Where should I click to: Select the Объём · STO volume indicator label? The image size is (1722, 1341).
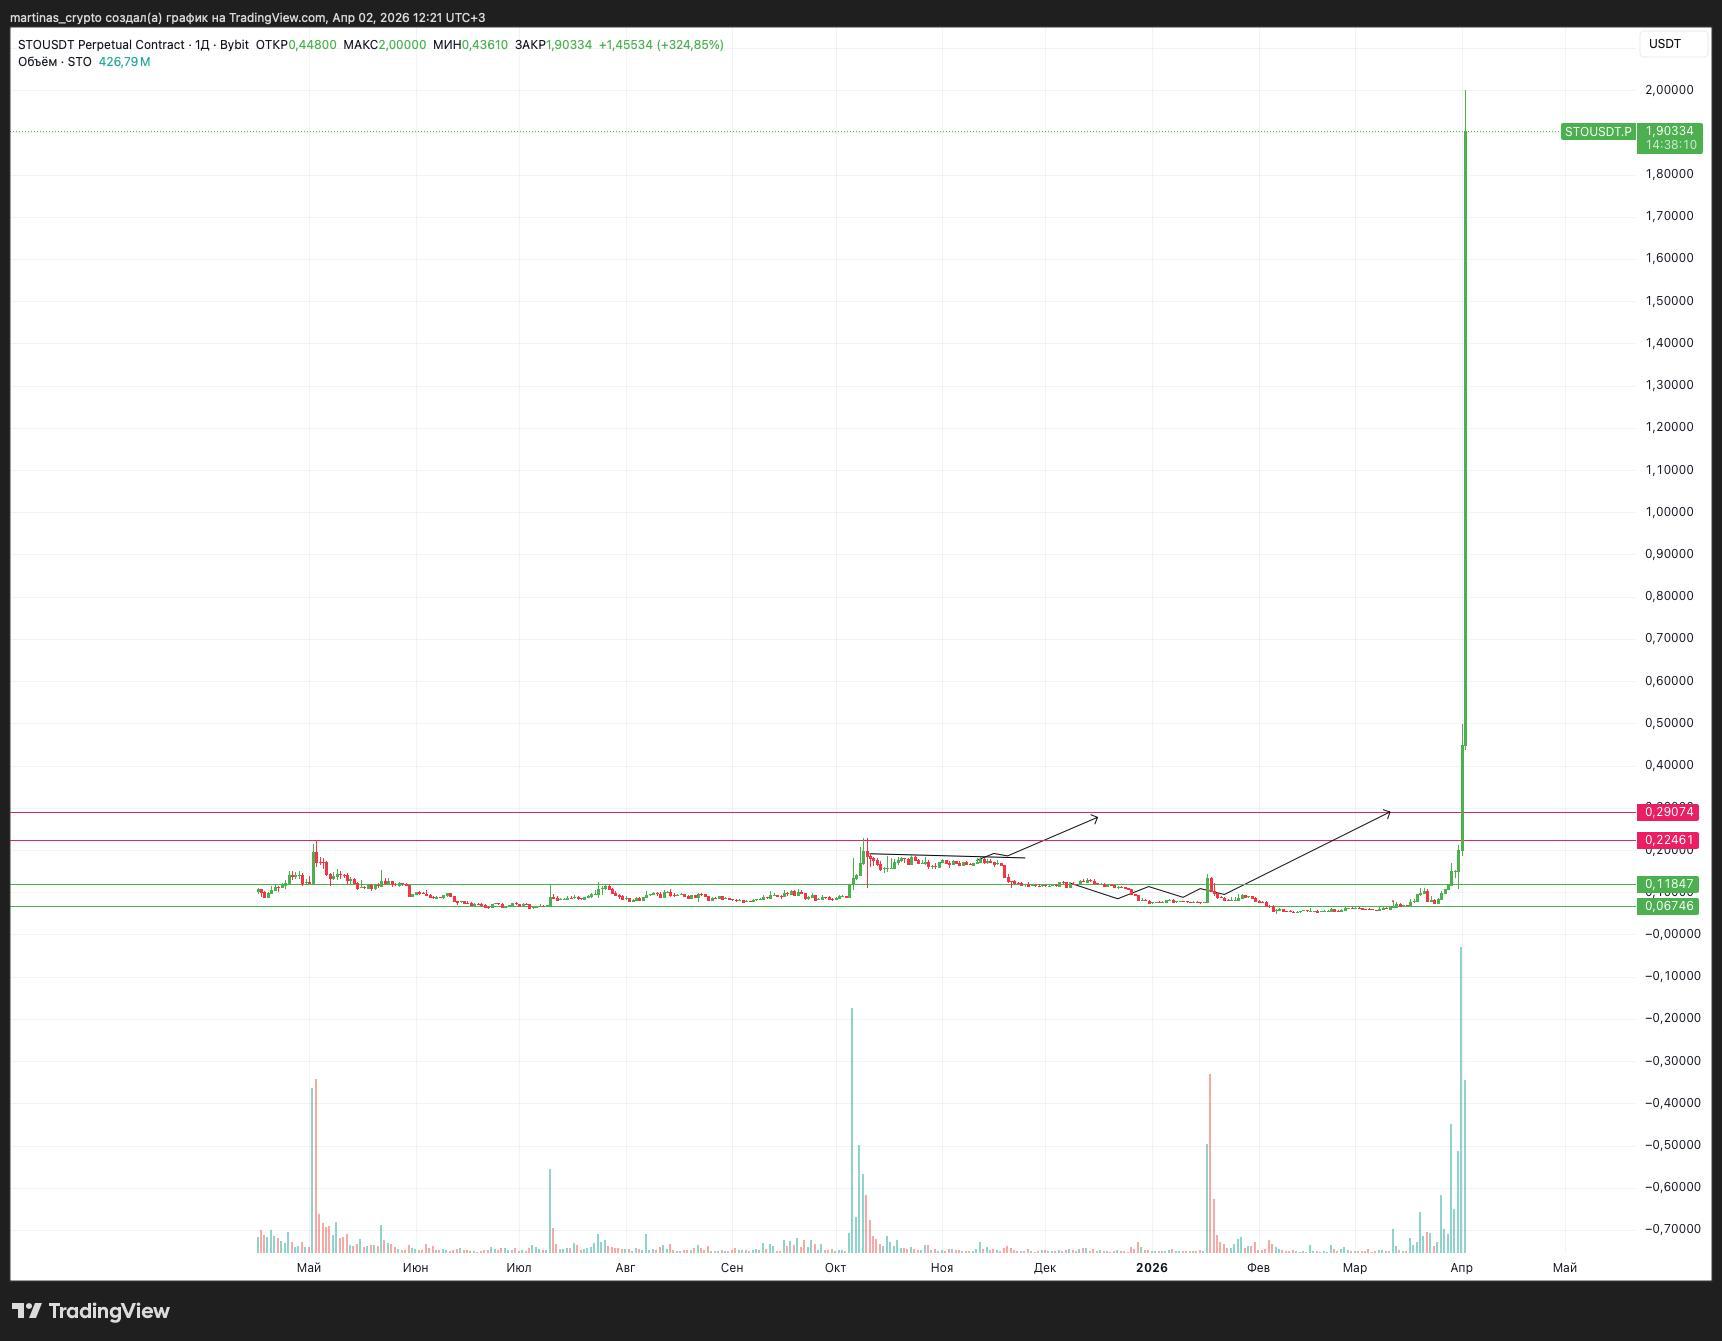tap(55, 62)
